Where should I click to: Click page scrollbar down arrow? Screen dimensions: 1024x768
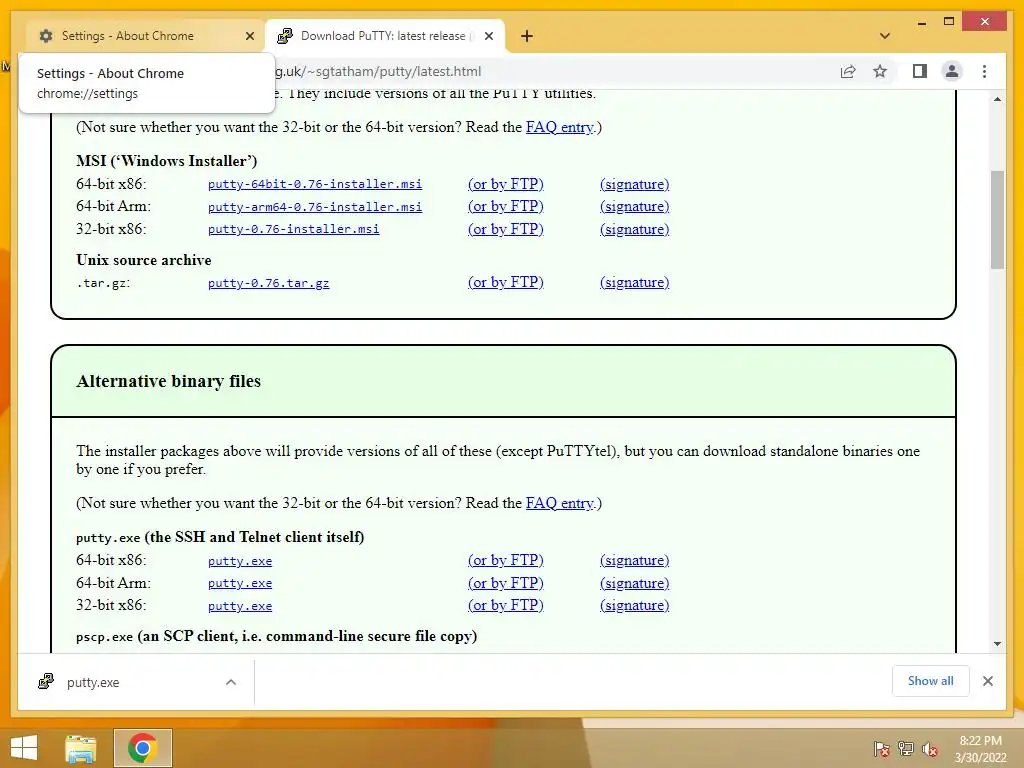click(x=997, y=644)
